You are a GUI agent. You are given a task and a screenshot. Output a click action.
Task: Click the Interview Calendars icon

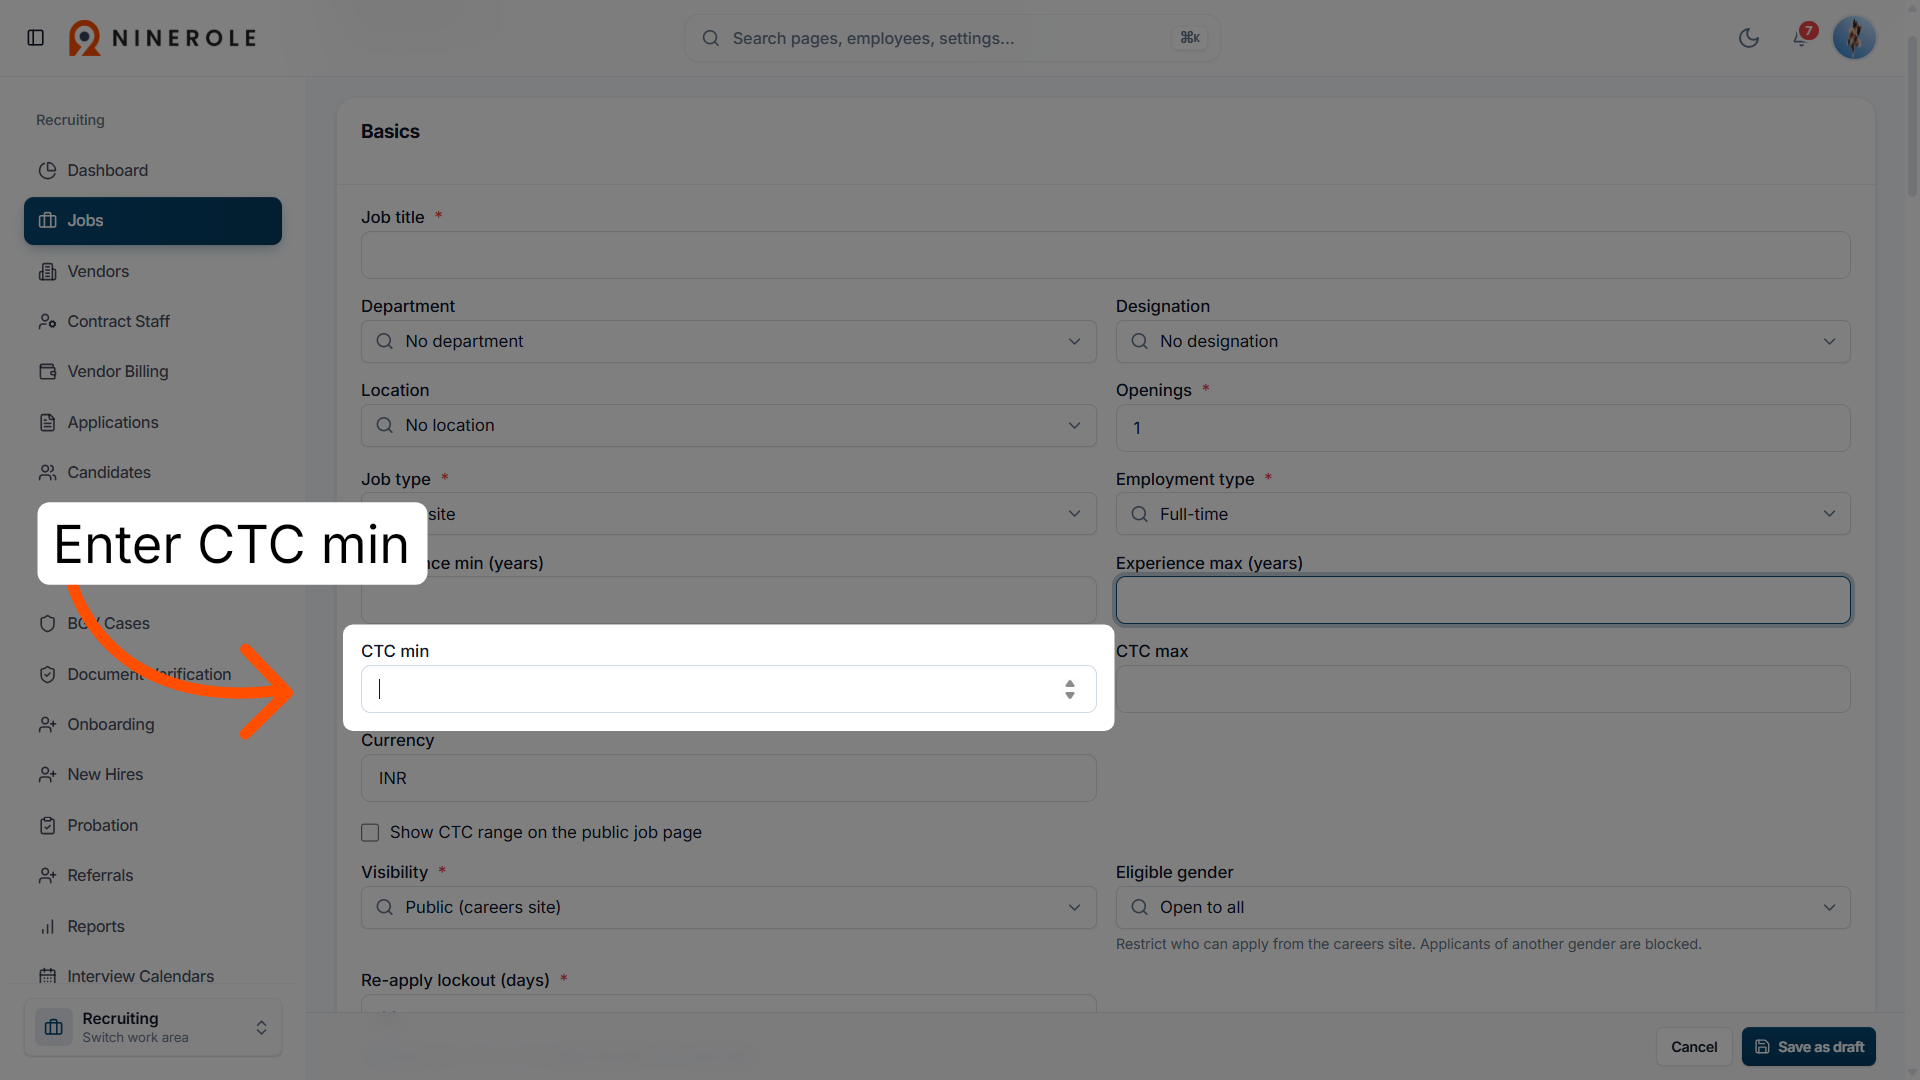(47, 976)
